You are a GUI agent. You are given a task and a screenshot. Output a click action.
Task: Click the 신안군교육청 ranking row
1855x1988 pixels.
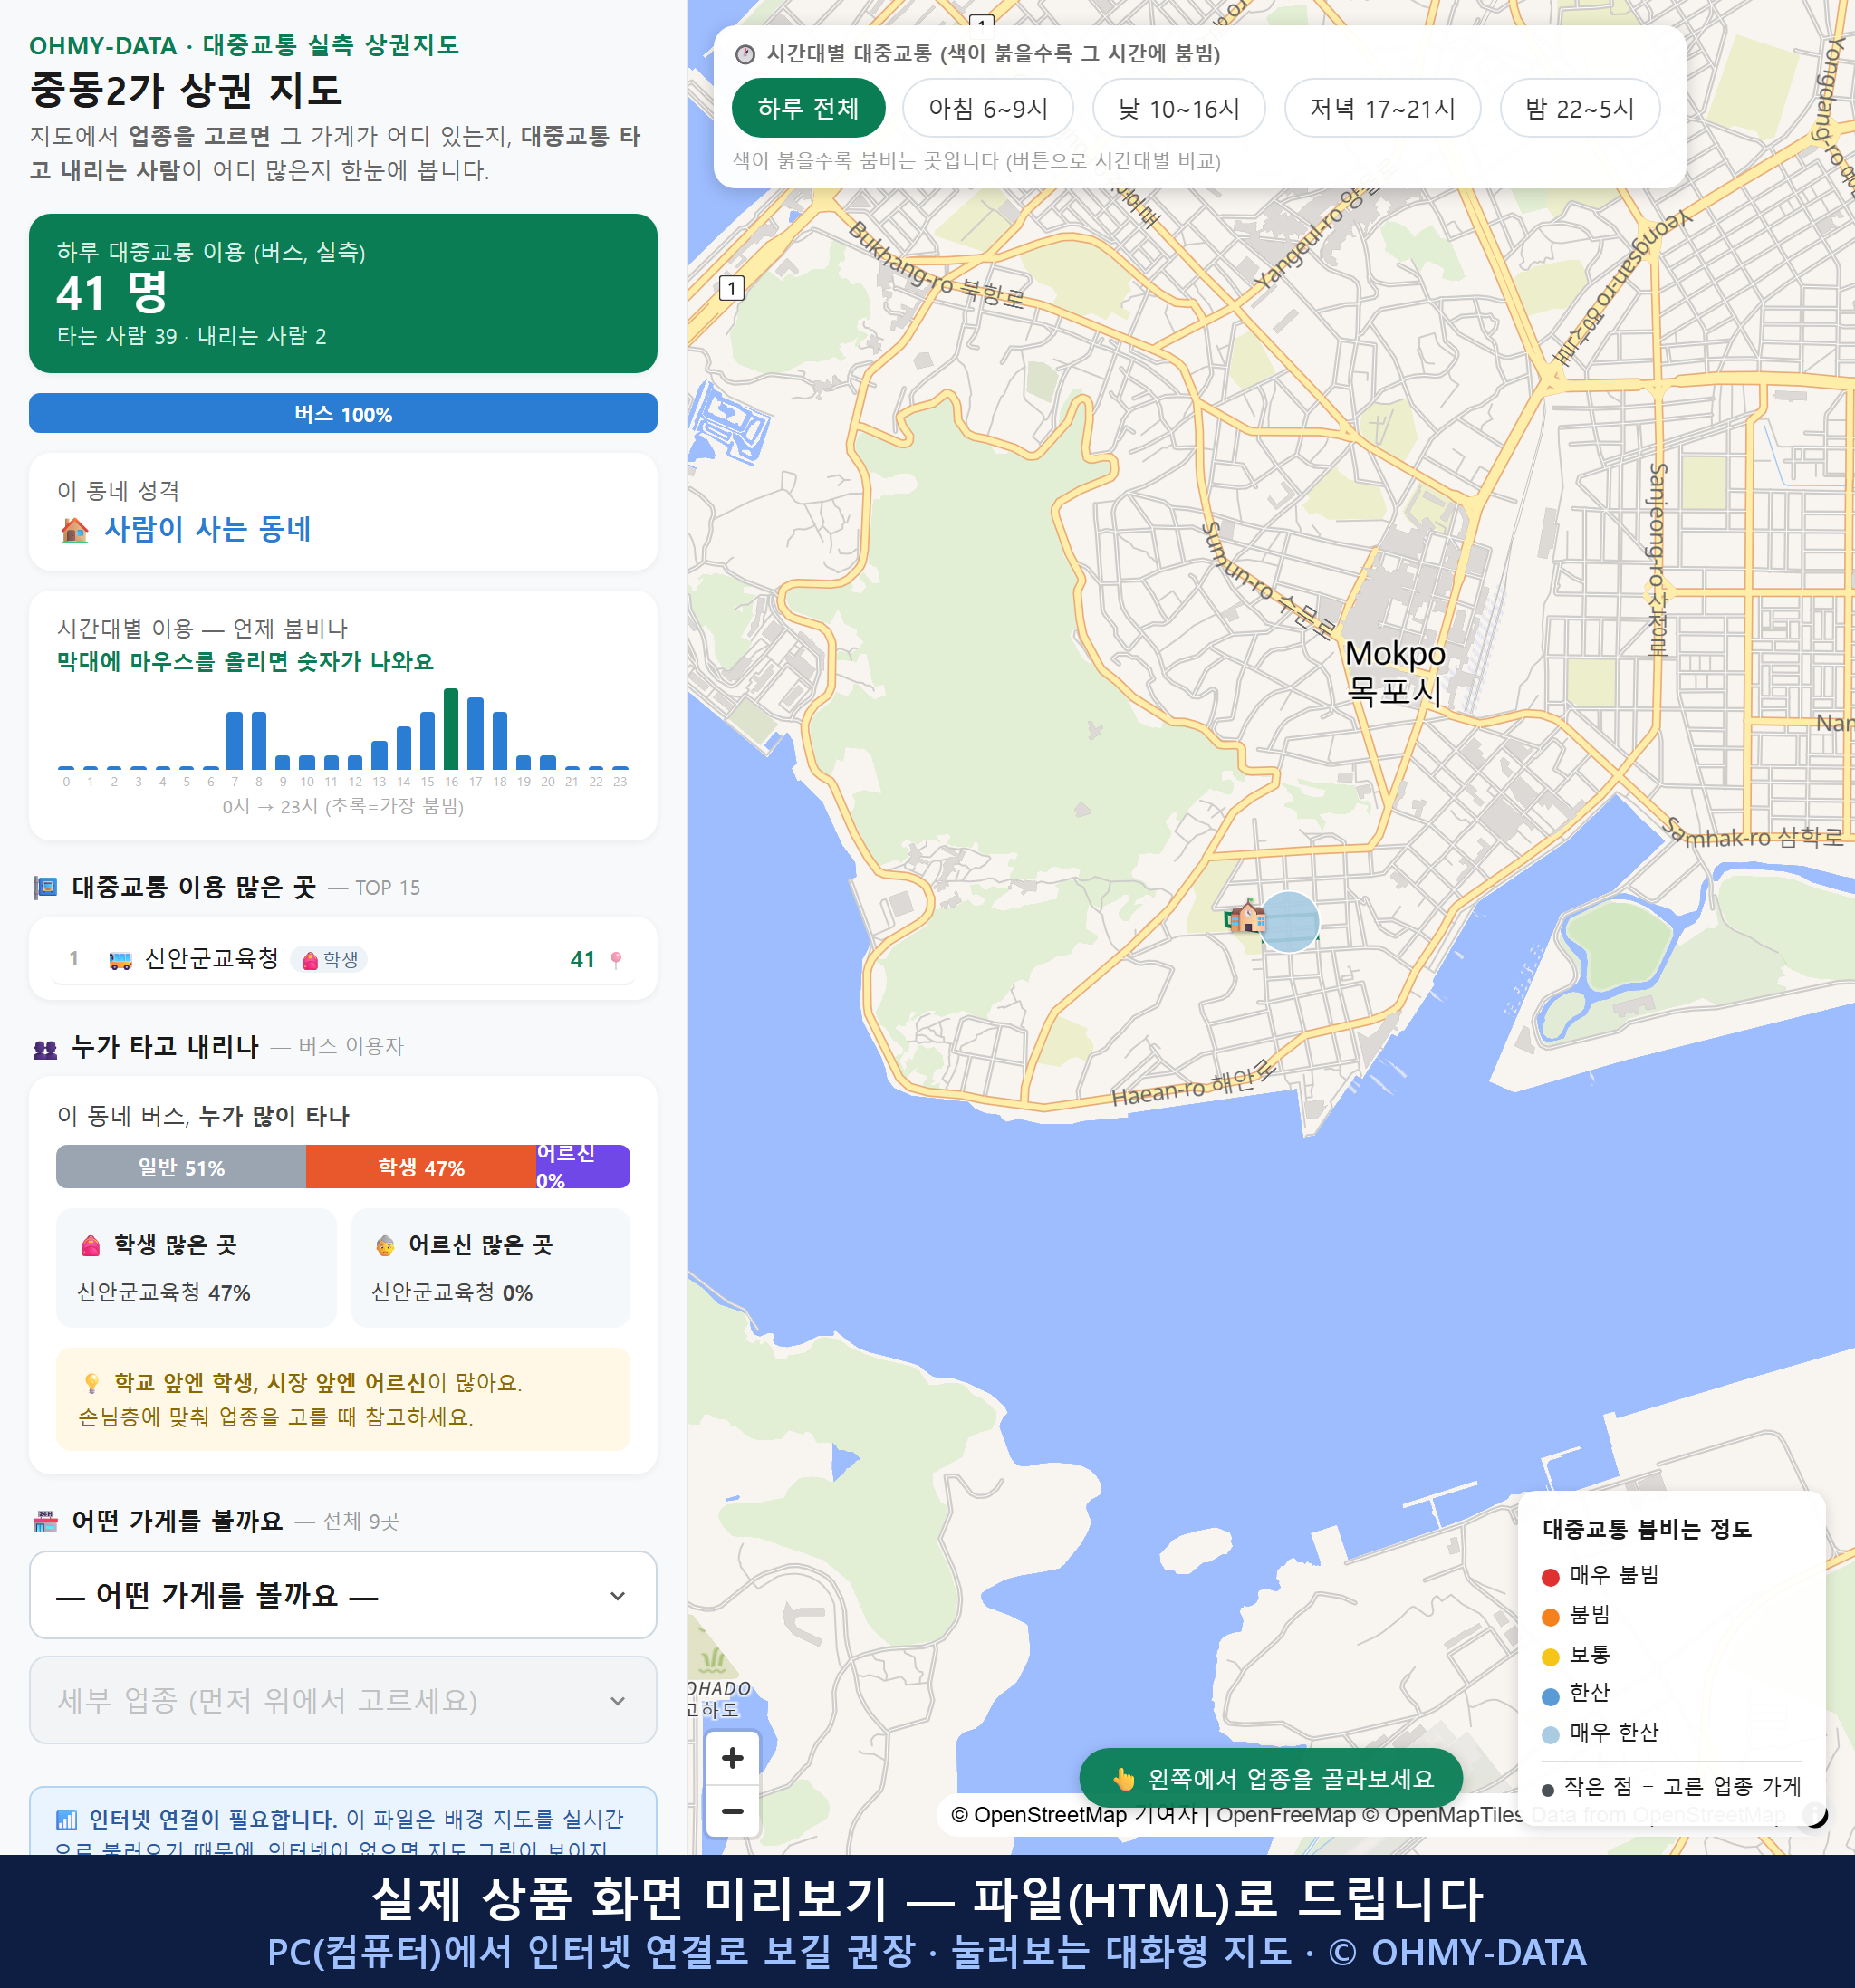click(x=343, y=958)
